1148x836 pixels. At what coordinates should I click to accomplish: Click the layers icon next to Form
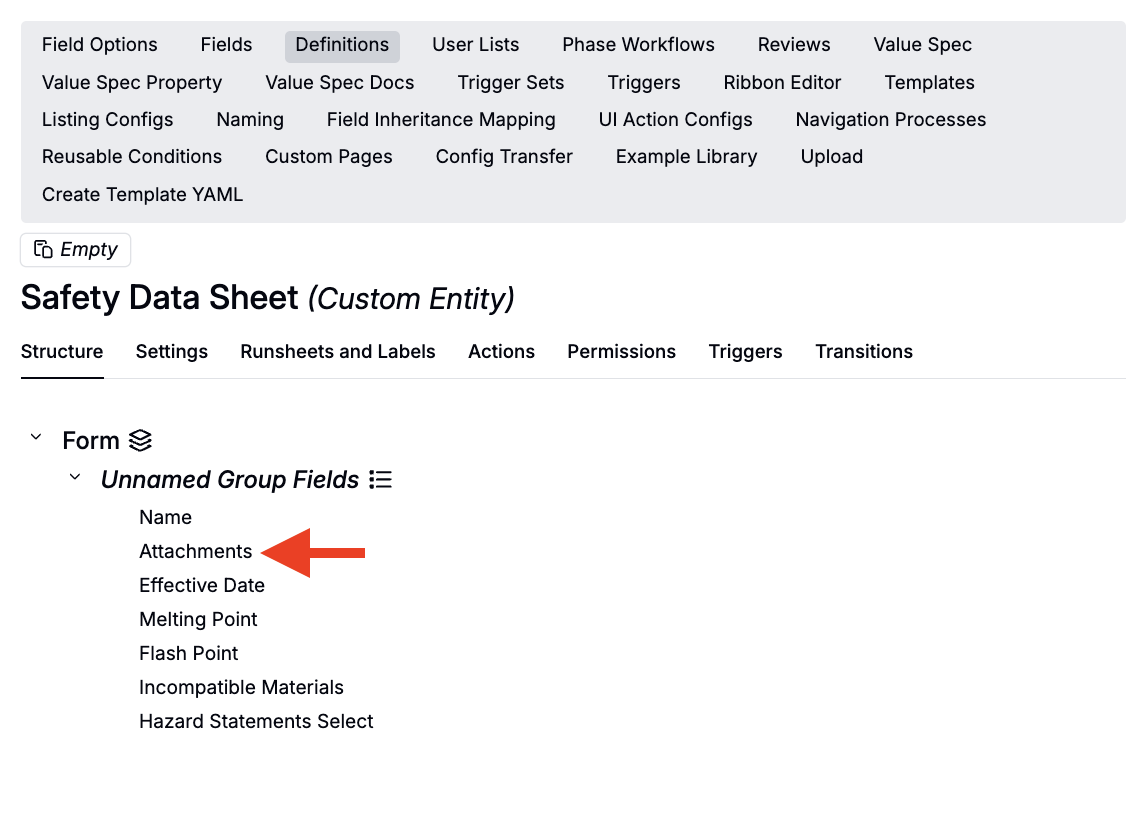pyautogui.click(x=141, y=440)
